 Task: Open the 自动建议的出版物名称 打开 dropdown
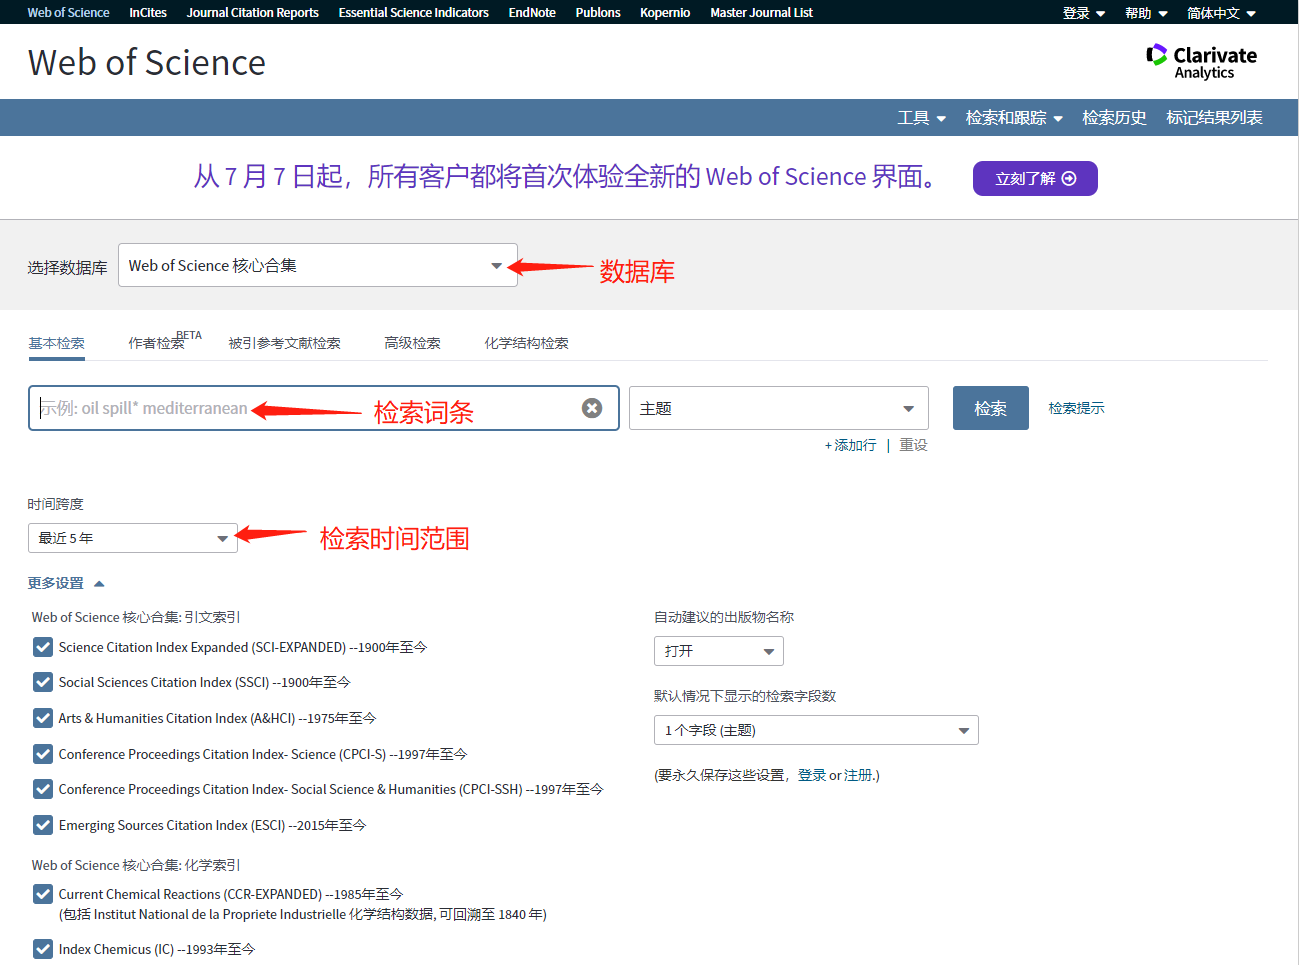click(x=719, y=651)
